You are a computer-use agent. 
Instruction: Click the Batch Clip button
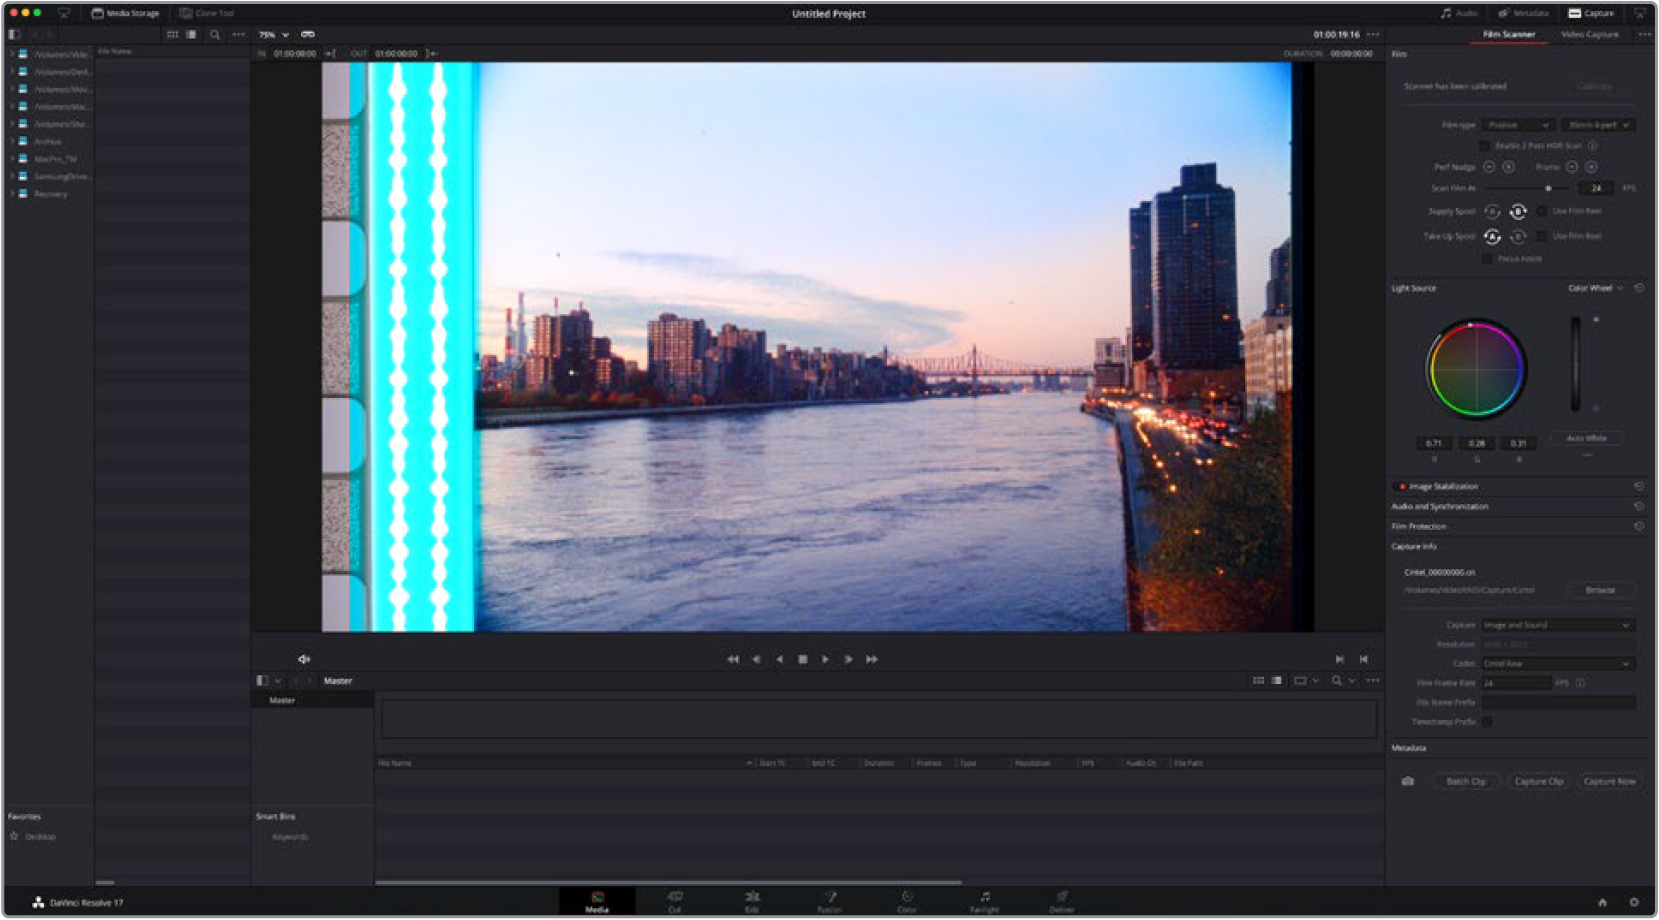point(1466,781)
